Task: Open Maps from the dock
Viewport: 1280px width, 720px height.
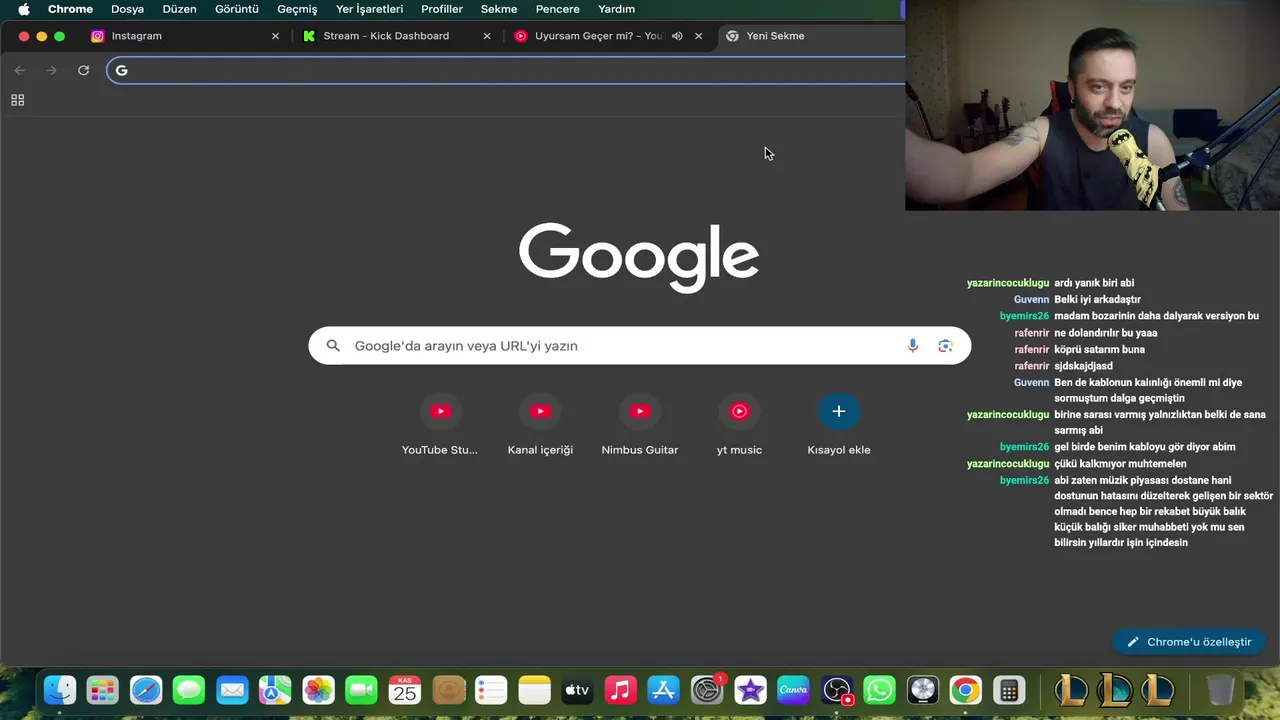Action: click(275, 690)
